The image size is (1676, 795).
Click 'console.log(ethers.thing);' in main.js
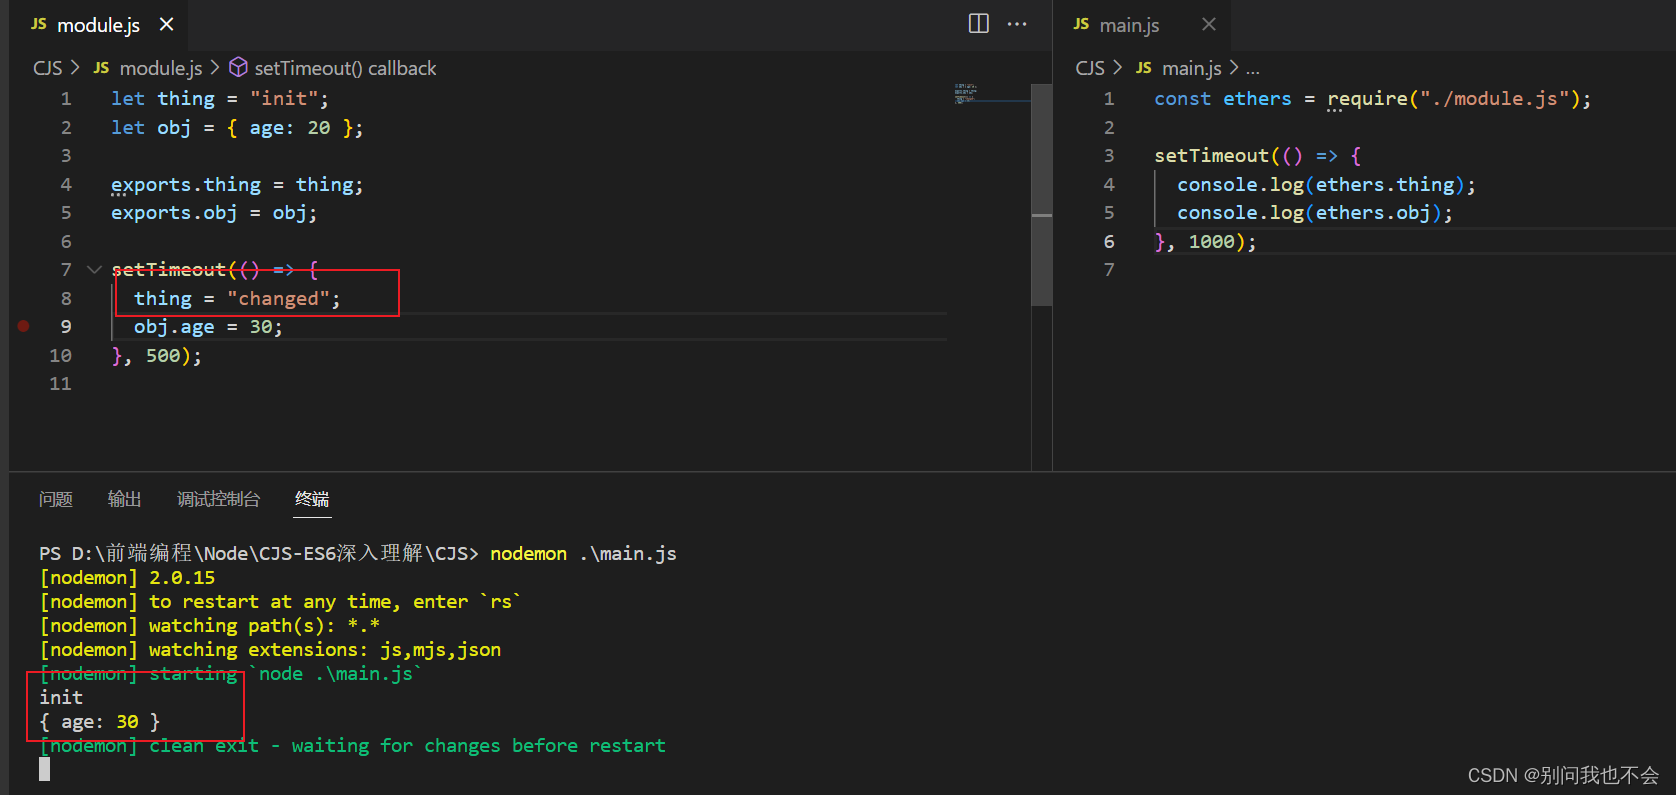(x=1326, y=185)
